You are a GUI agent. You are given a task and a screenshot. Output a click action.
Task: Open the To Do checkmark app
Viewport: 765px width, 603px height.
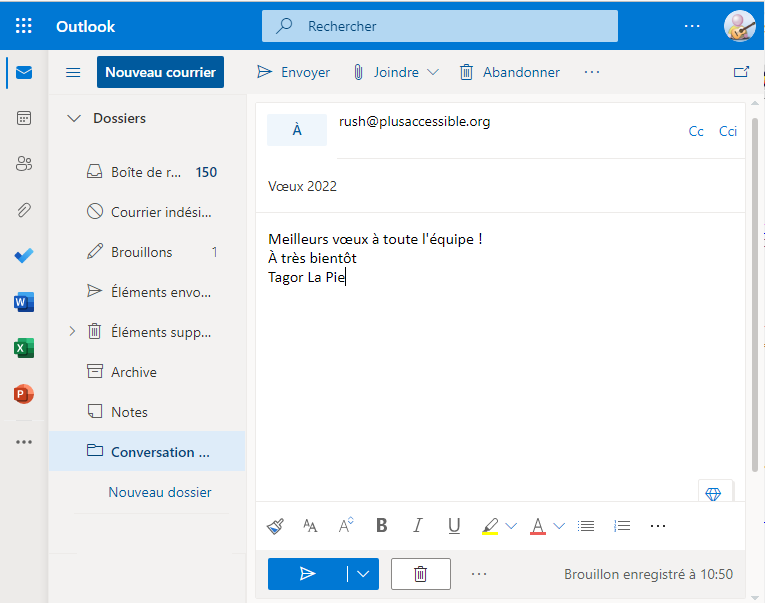pyautogui.click(x=24, y=256)
